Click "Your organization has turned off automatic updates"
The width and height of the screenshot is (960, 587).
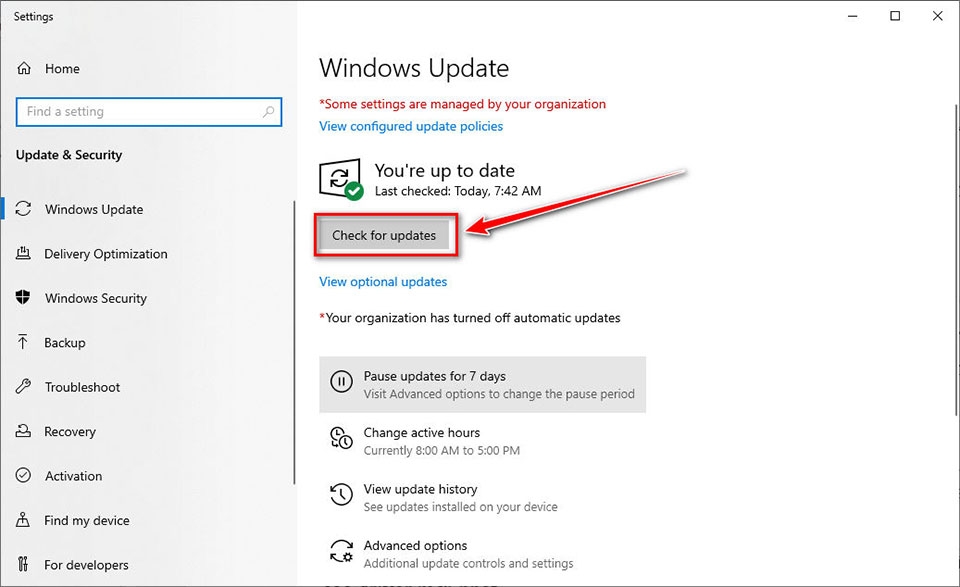(x=470, y=318)
